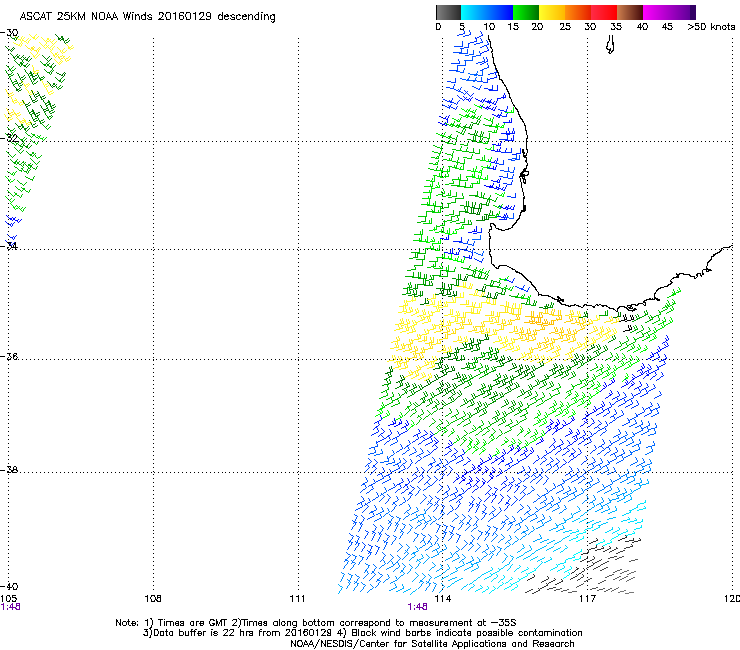Viewport: 740px width, 650px height.
Task: Click the gray 0-5 knots legend swatch
Action: click(x=448, y=12)
